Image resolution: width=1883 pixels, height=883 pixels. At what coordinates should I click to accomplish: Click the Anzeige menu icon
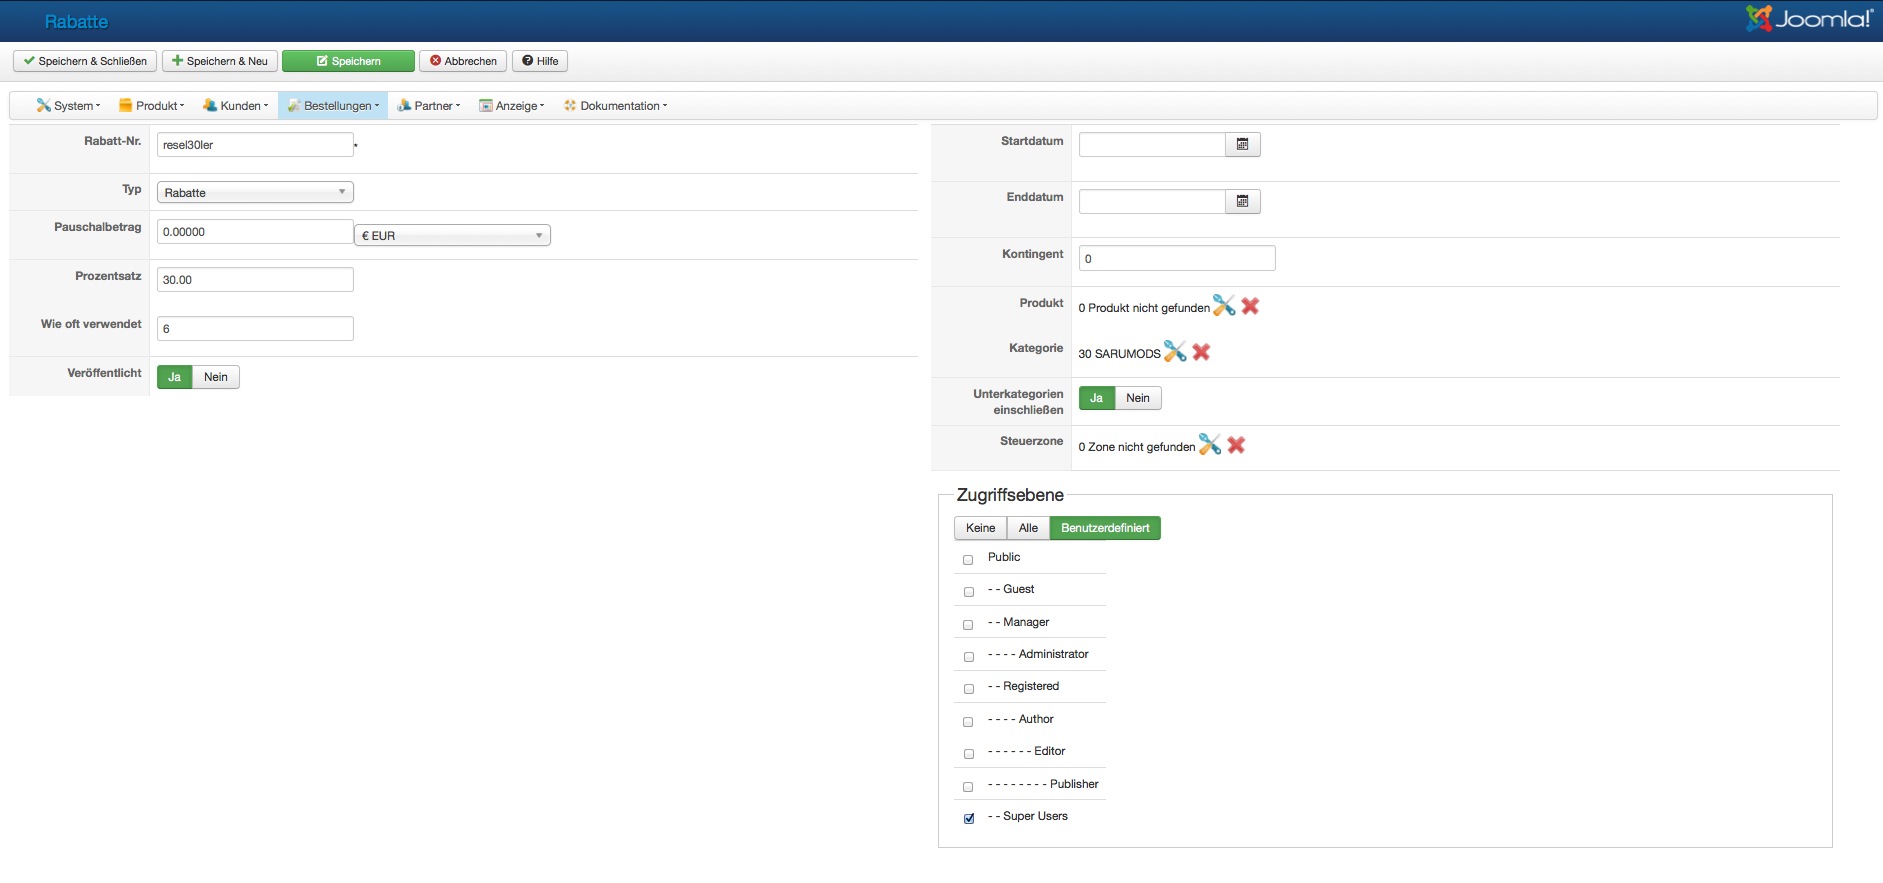pyautogui.click(x=486, y=105)
